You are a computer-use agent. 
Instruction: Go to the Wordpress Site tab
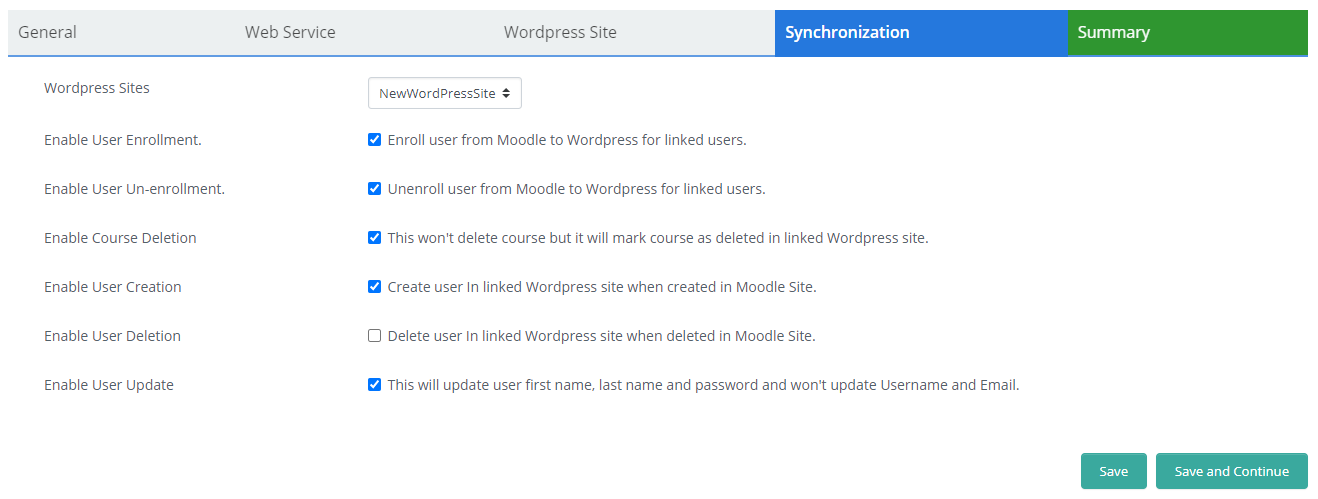[634, 32]
